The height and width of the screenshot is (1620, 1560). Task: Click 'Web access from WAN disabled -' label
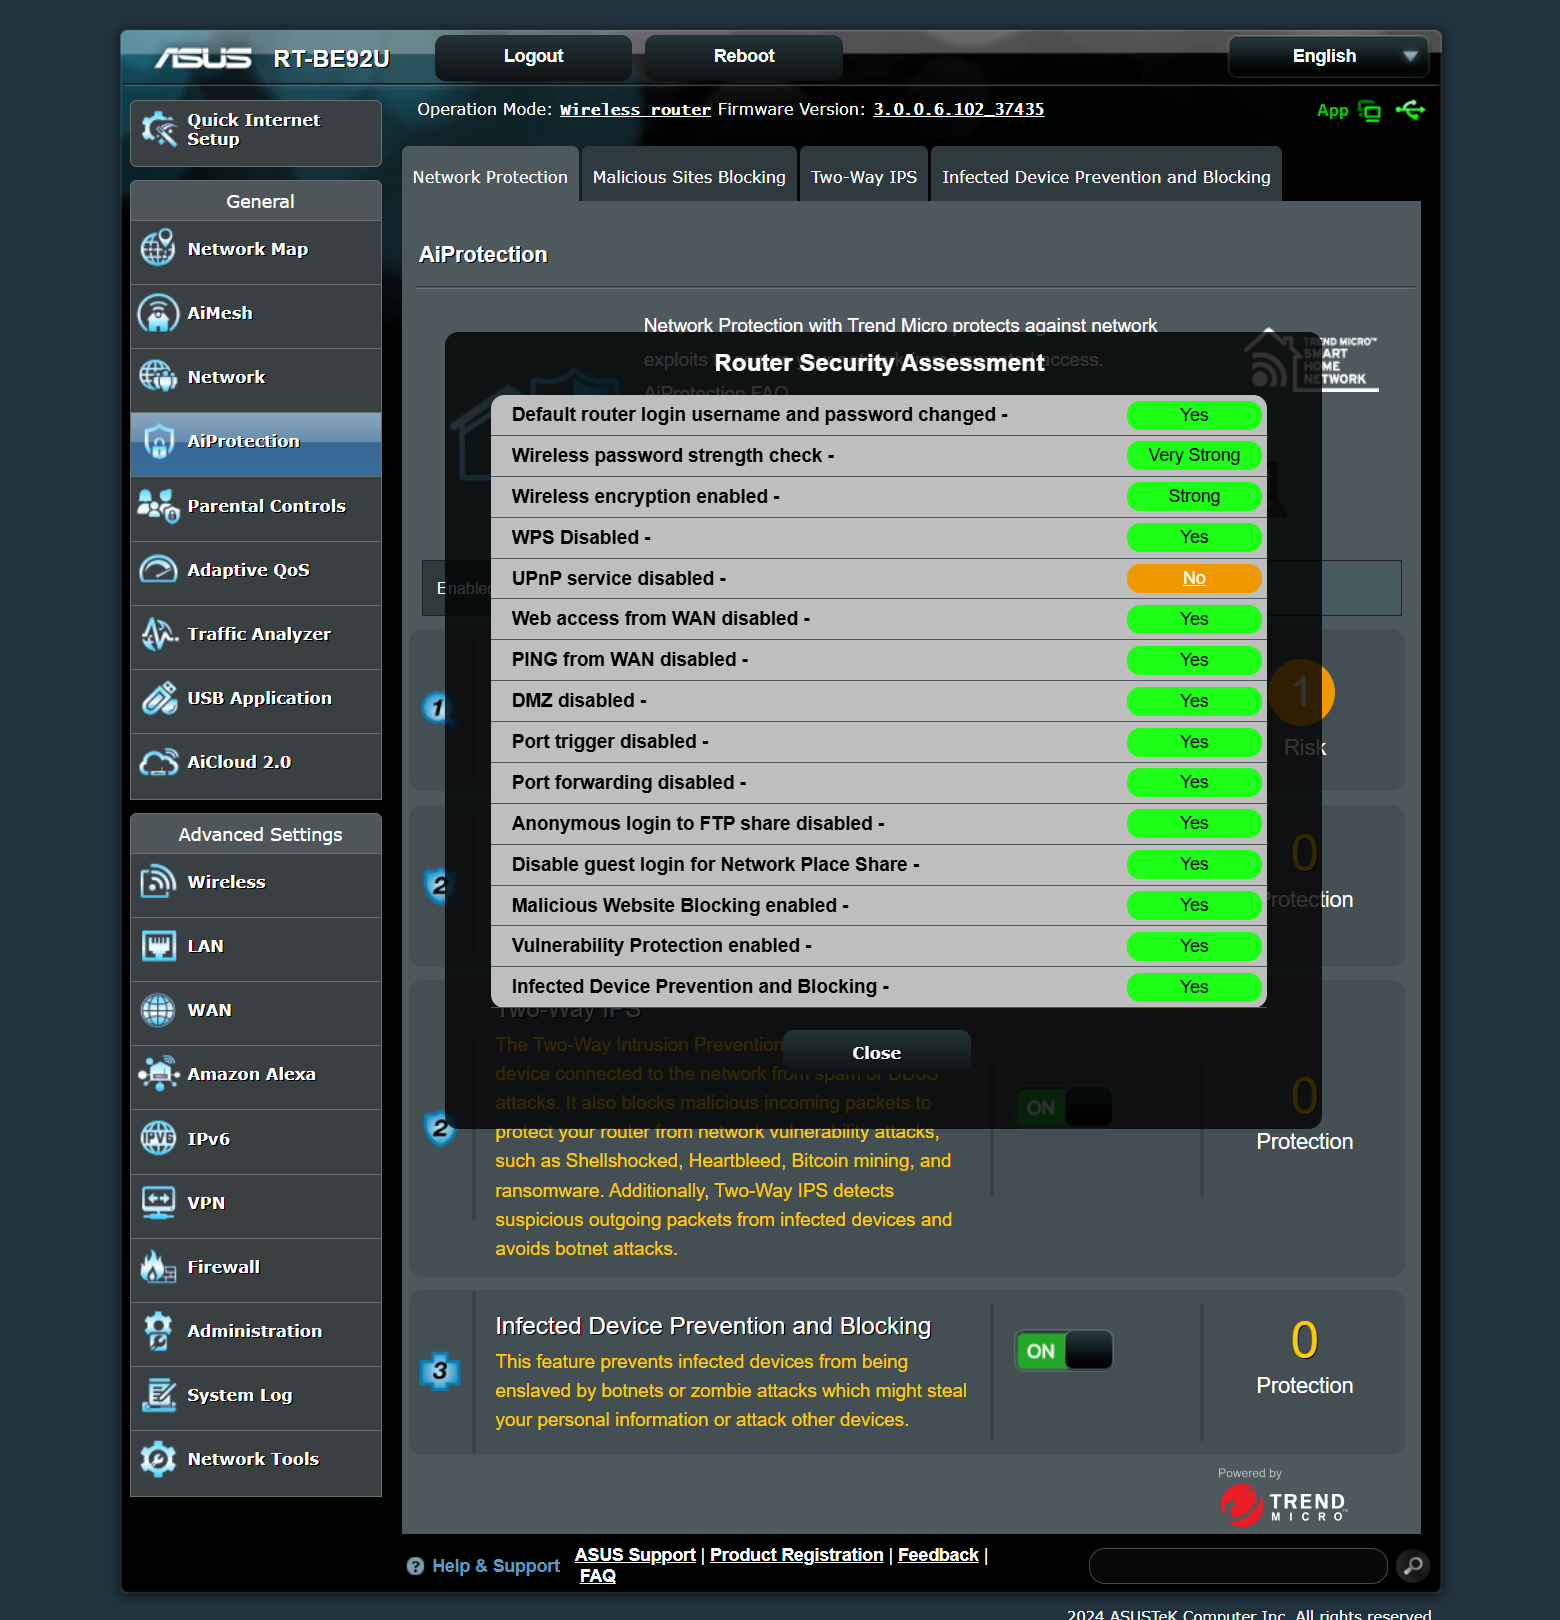click(x=661, y=619)
